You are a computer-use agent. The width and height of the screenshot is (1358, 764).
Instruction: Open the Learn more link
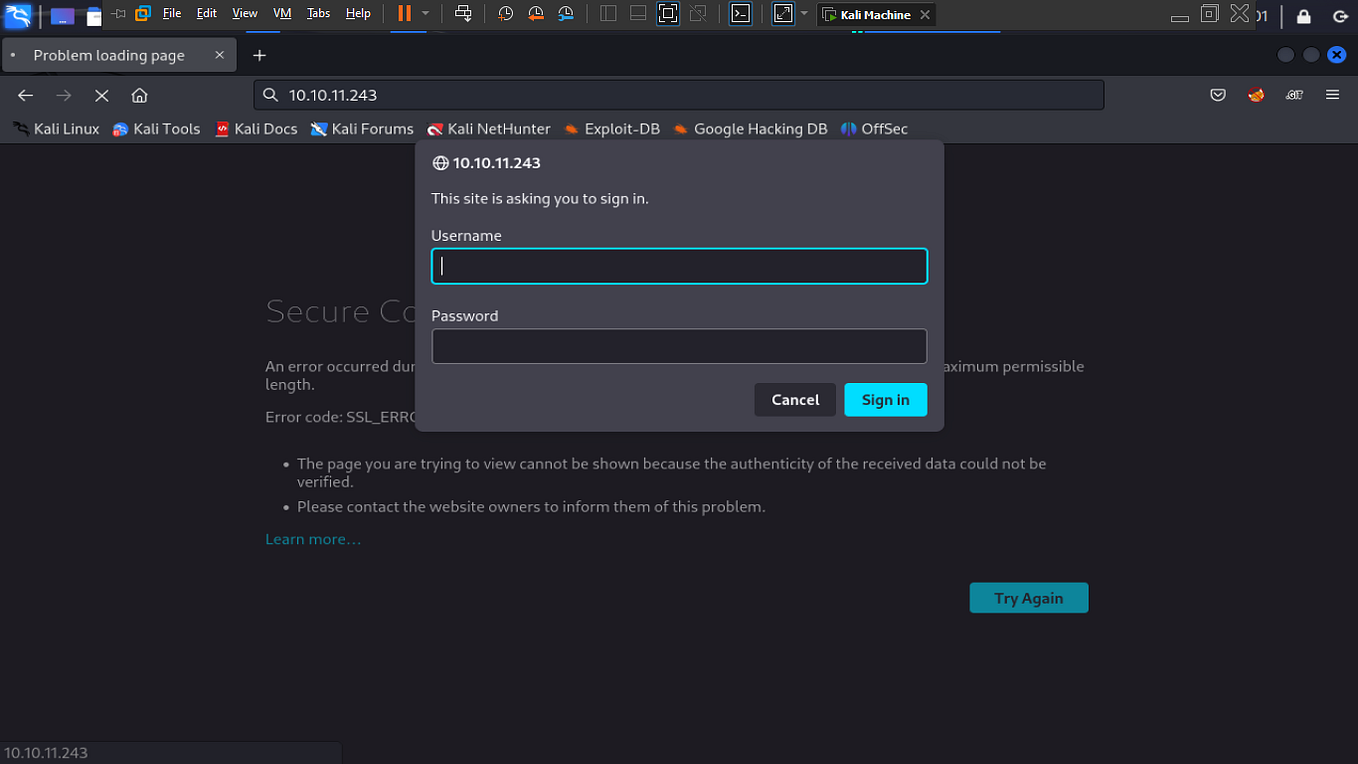coord(313,538)
